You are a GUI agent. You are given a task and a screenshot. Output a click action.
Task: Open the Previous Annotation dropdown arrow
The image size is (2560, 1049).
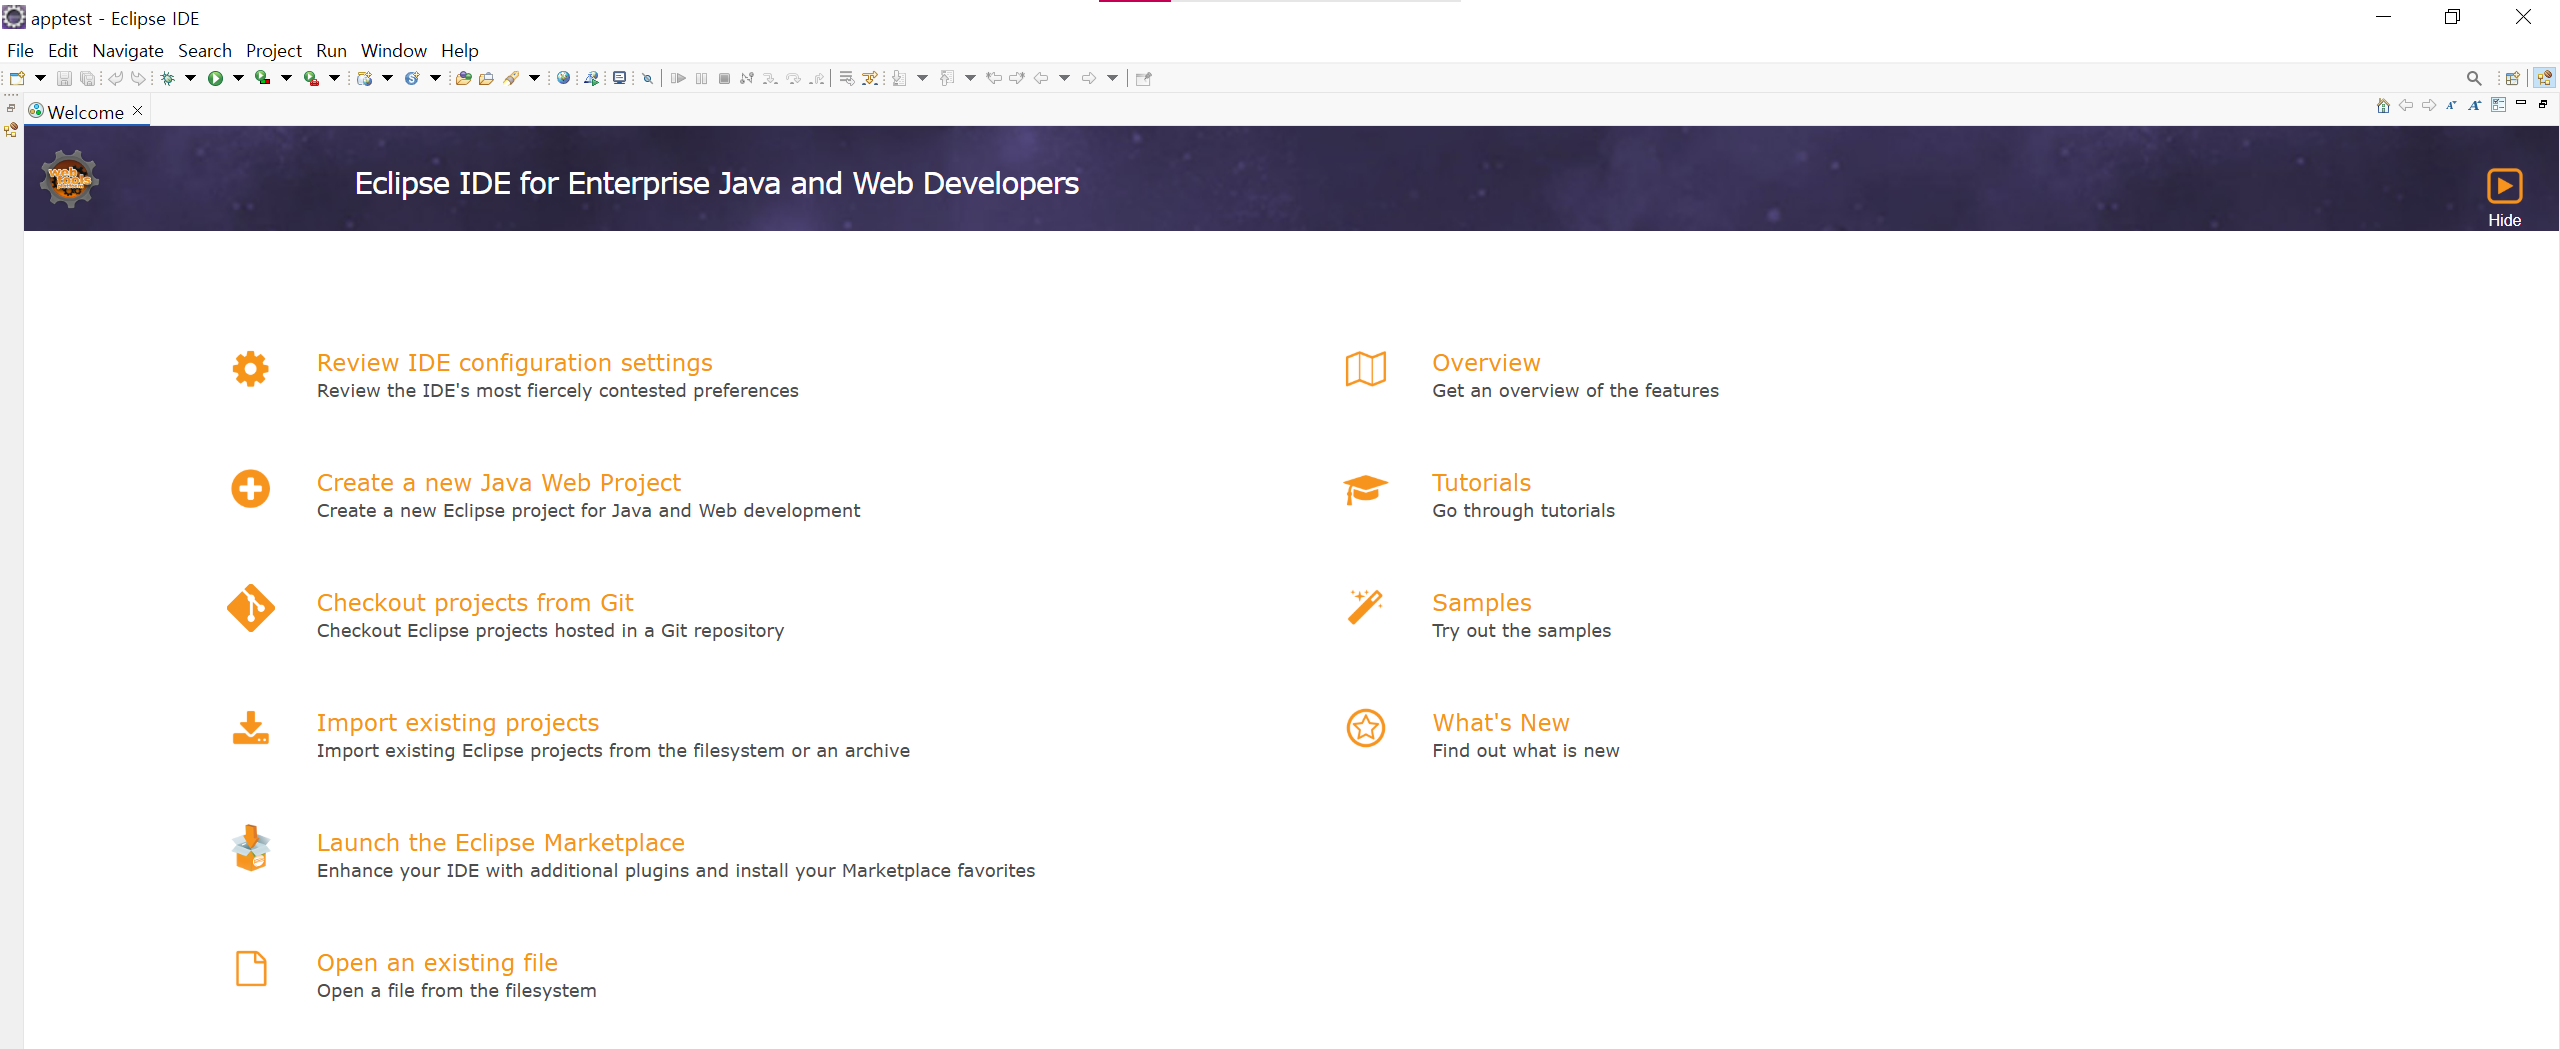click(970, 78)
